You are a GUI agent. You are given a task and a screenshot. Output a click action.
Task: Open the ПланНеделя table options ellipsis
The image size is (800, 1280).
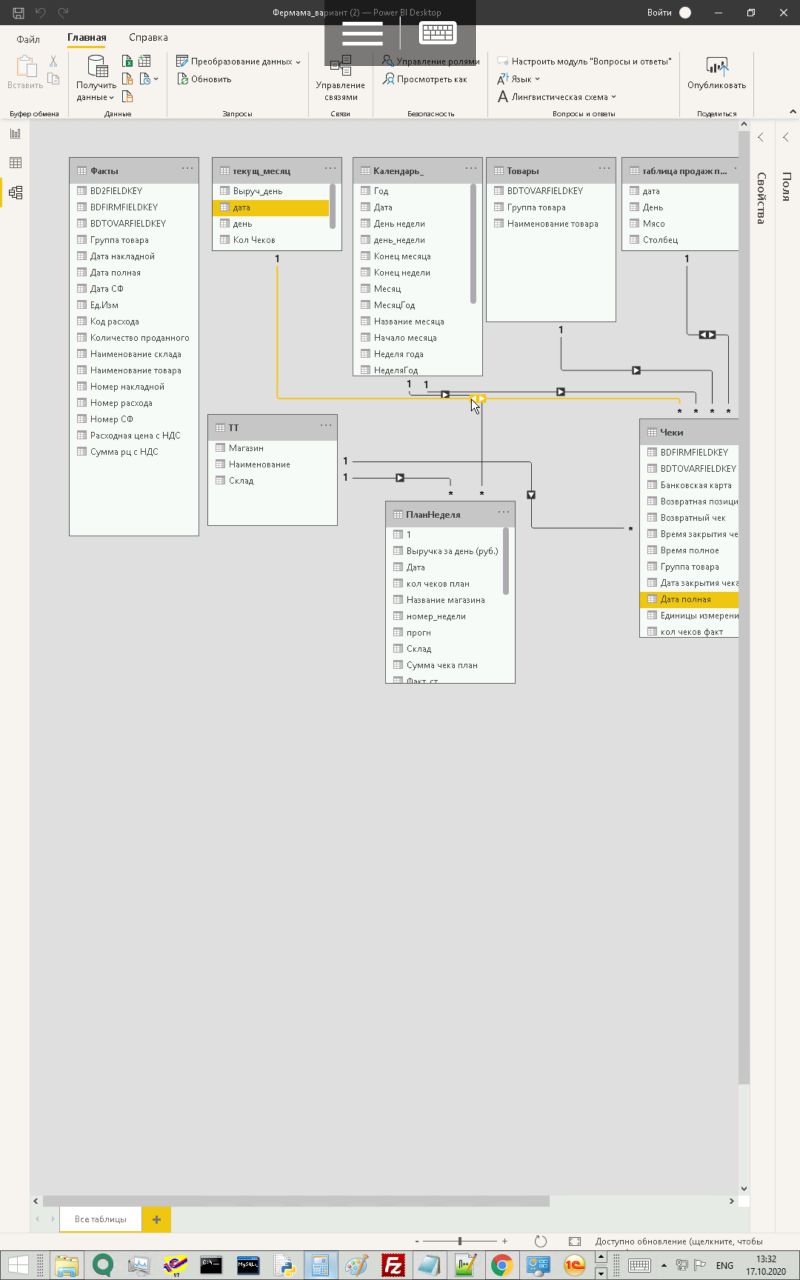click(x=504, y=512)
